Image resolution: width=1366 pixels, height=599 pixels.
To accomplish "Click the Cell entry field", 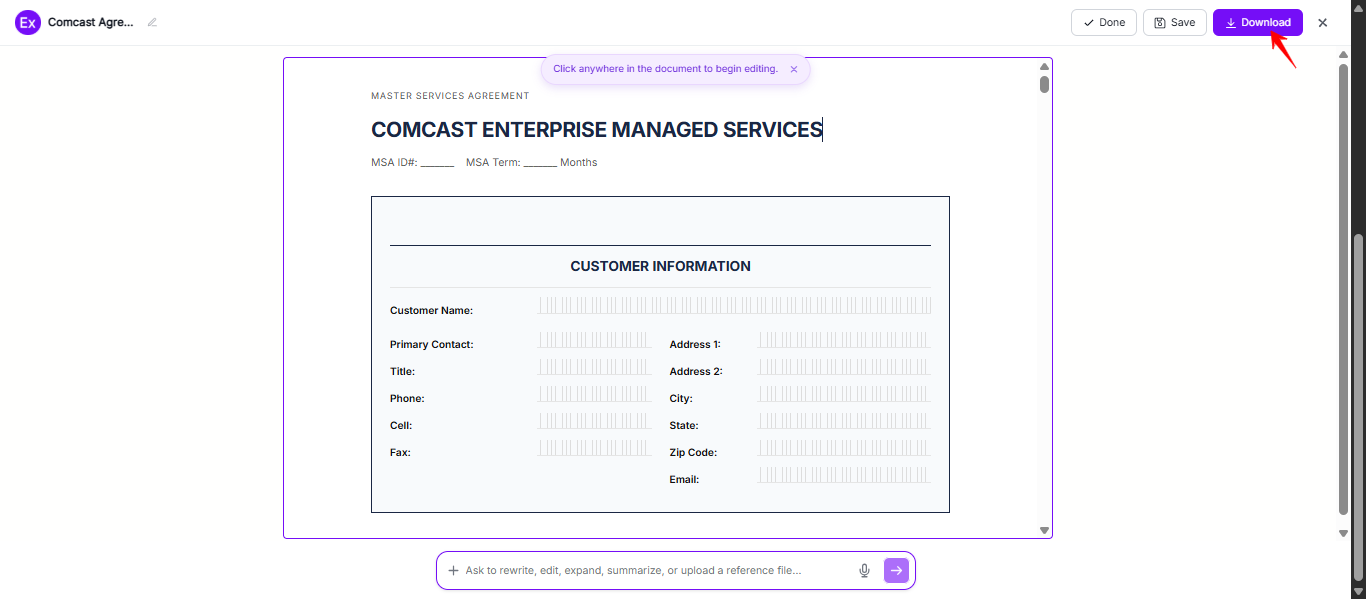I will click(x=595, y=421).
